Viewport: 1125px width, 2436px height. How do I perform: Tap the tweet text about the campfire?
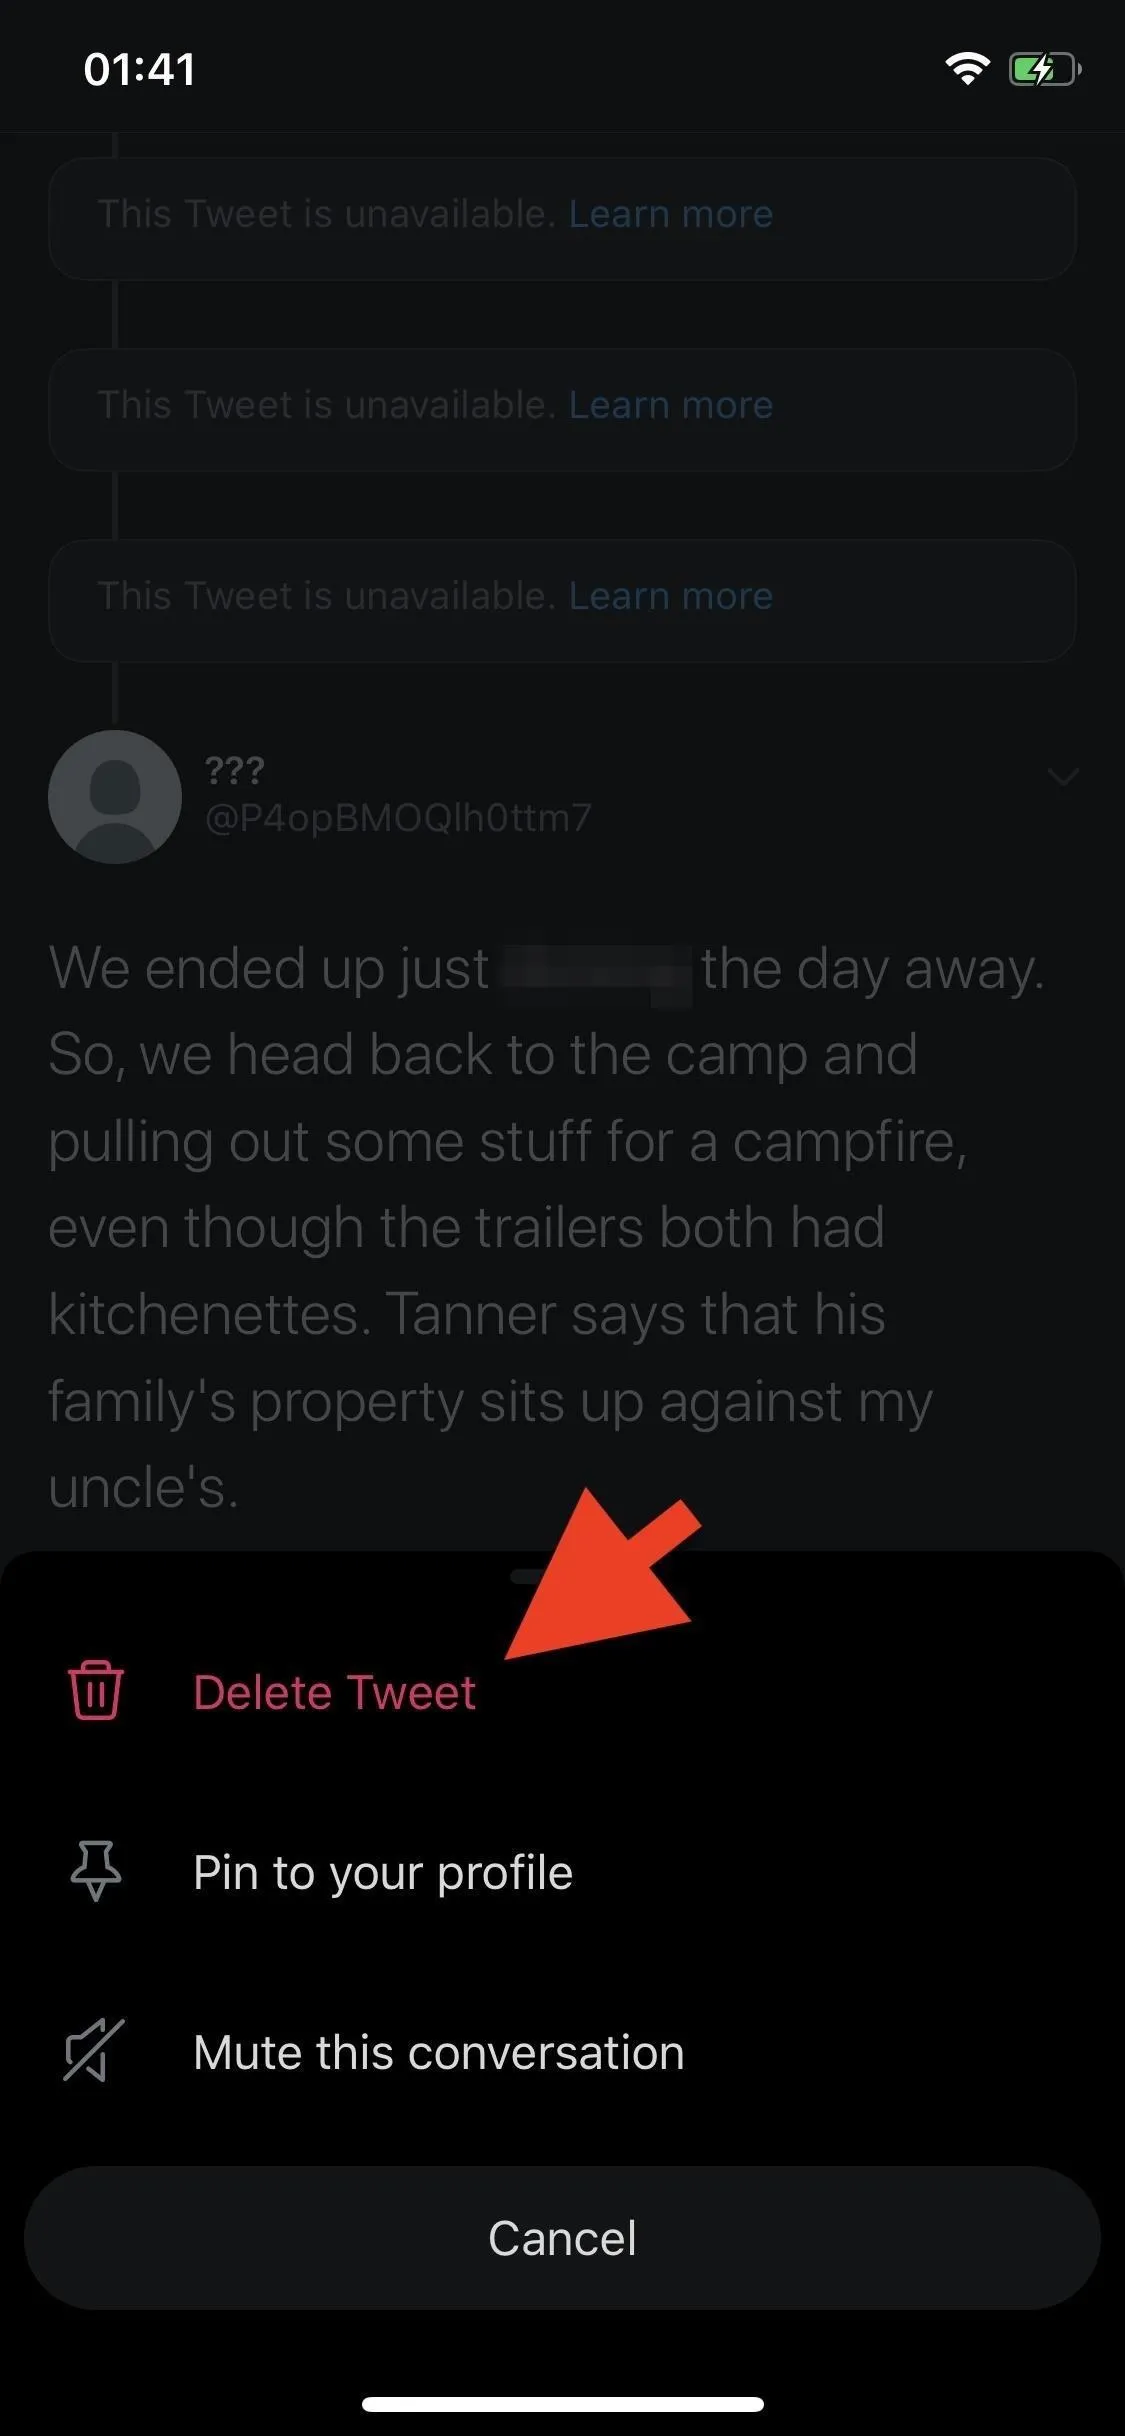[547, 1228]
